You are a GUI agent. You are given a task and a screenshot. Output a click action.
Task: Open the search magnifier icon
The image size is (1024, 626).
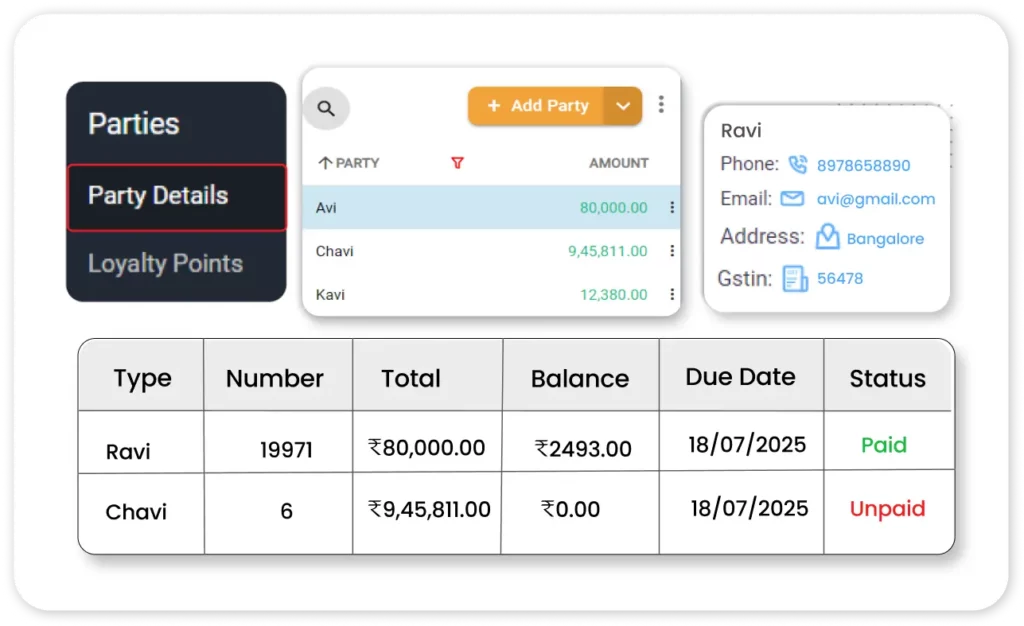pos(326,105)
